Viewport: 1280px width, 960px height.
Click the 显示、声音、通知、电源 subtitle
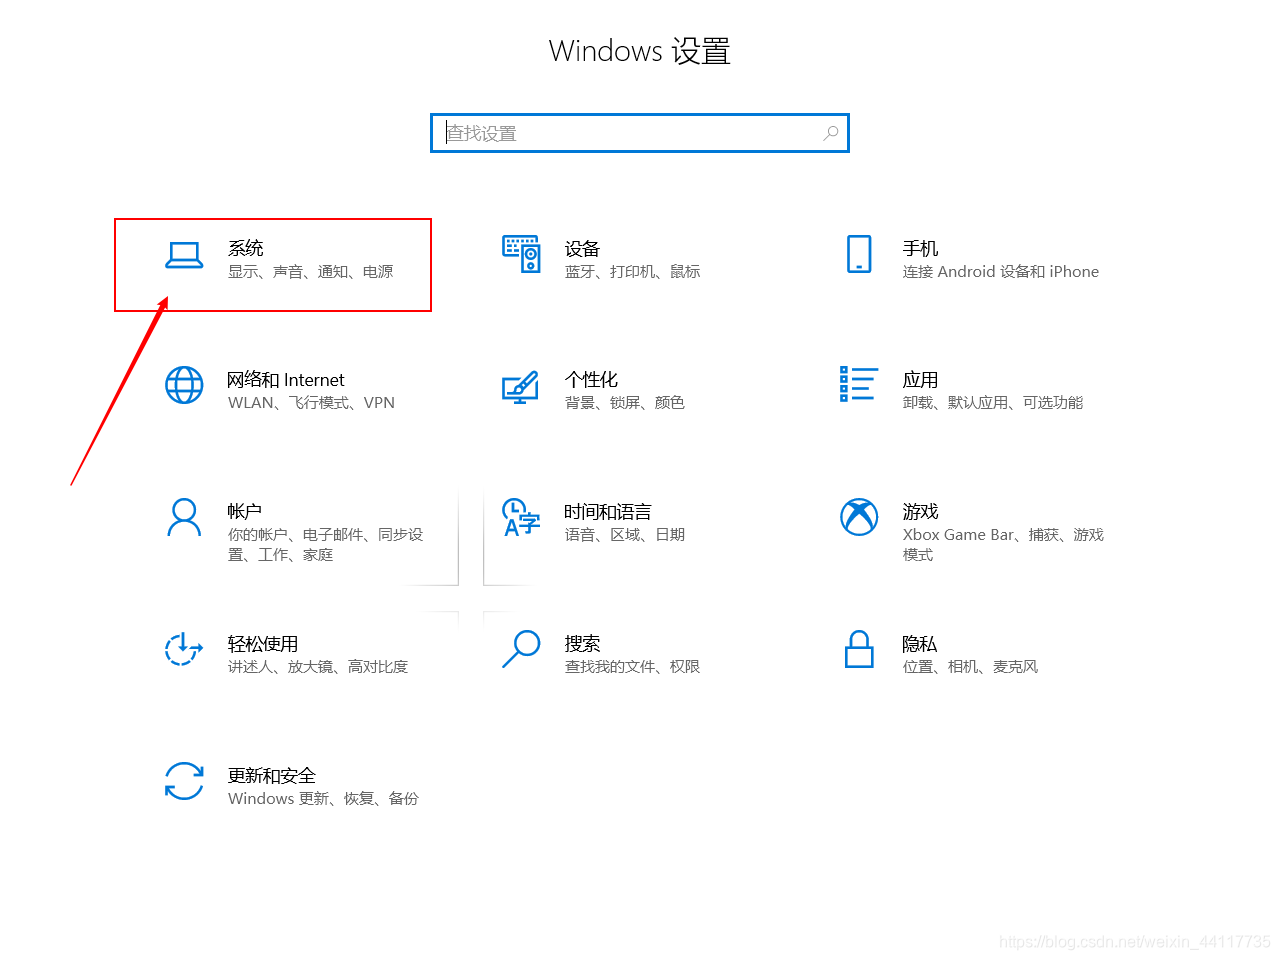click(x=312, y=271)
